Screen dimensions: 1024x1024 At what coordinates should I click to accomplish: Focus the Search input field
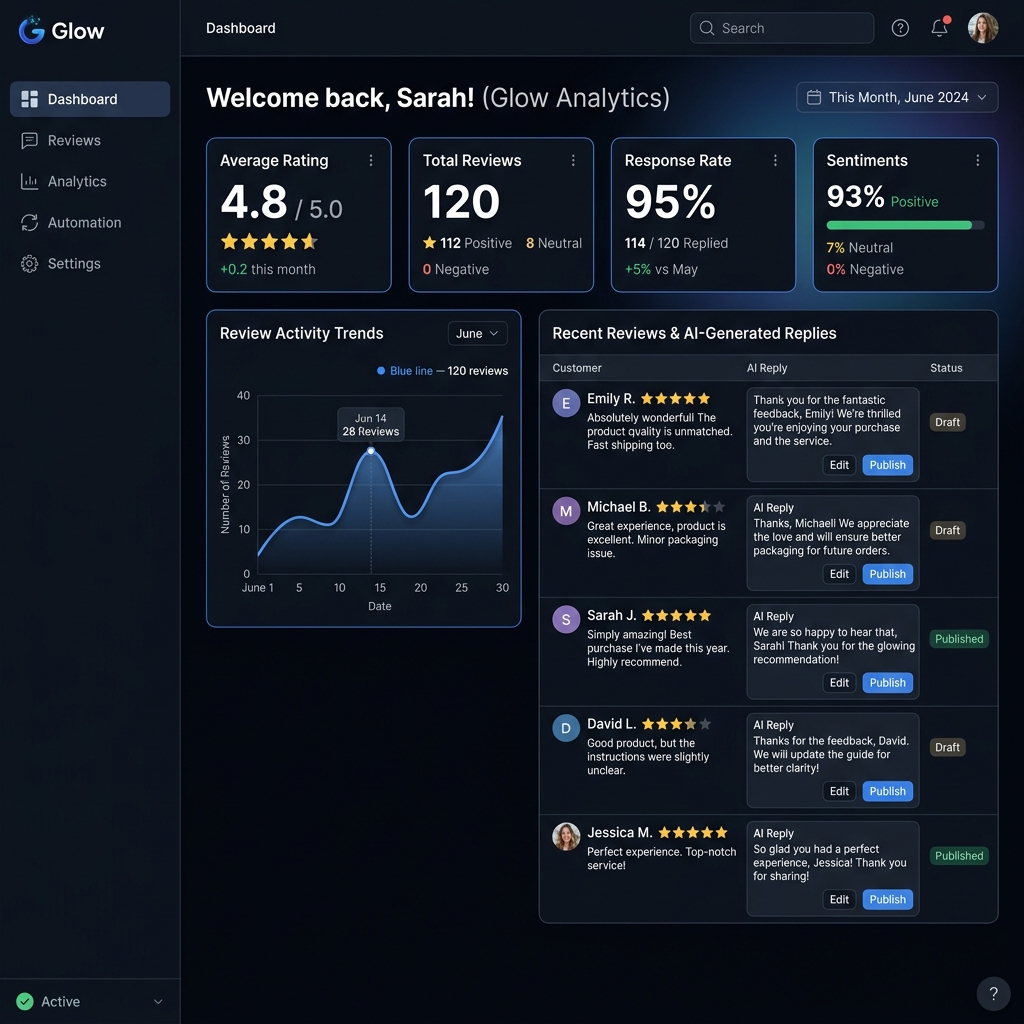click(x=782, y=28)
